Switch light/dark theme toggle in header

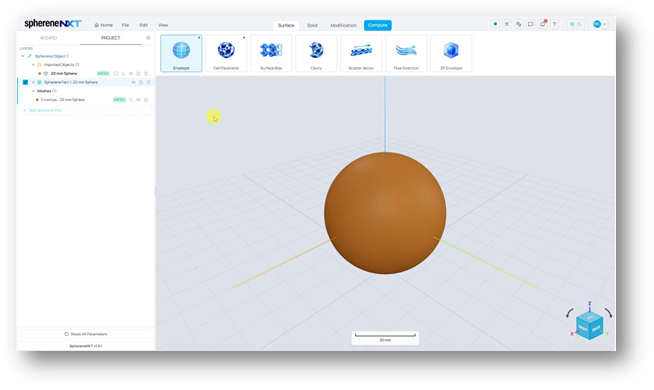pos(576,24)
